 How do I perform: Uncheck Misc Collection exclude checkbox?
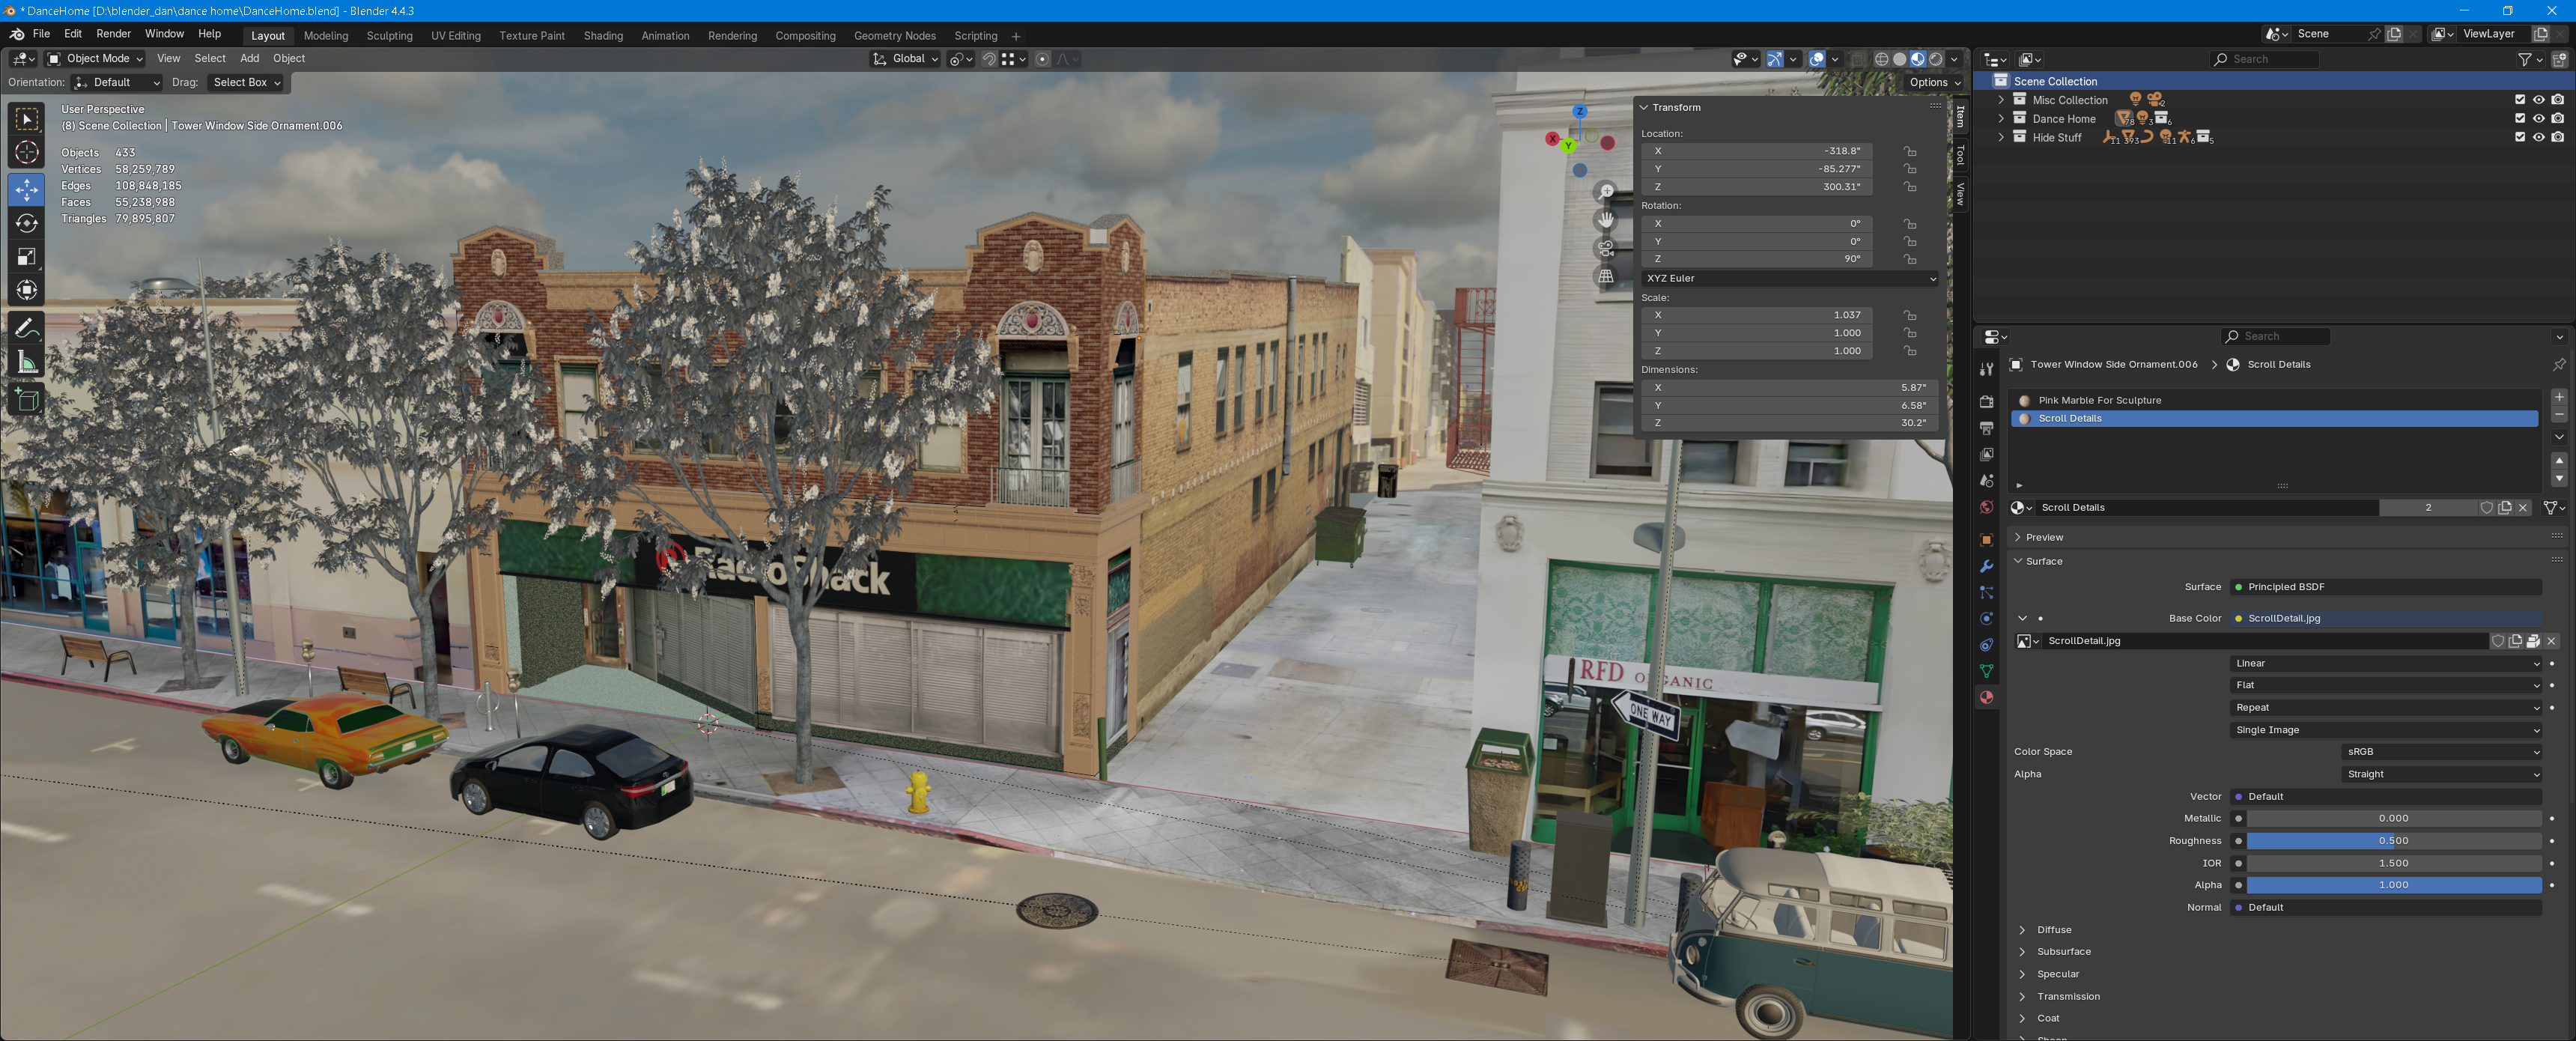point(2519,100)
